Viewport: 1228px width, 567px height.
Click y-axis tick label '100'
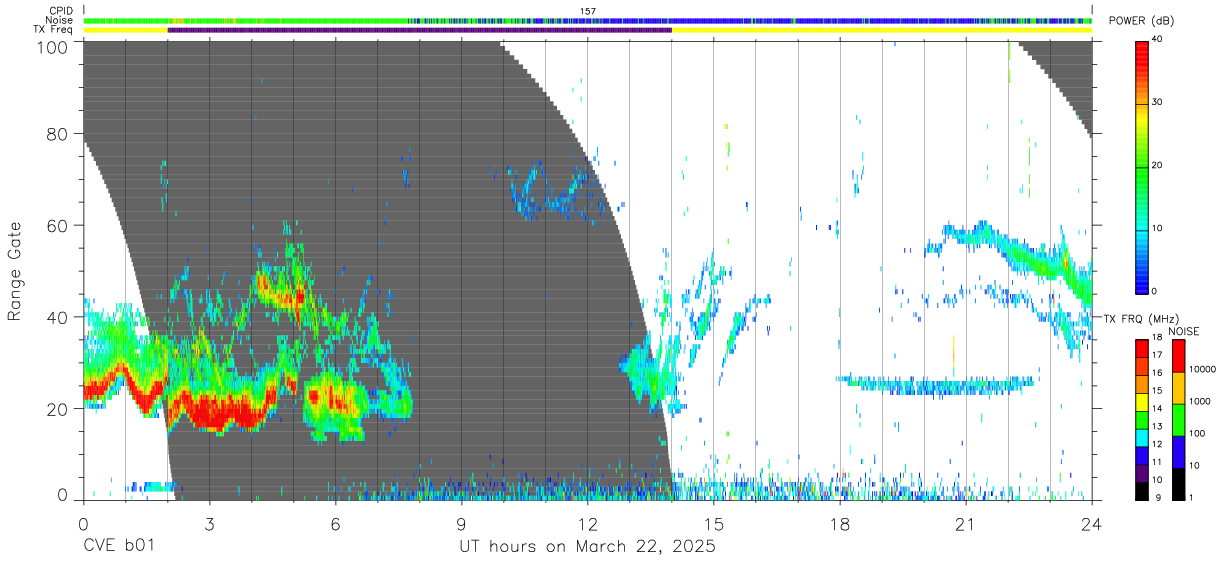pos(54,46)
